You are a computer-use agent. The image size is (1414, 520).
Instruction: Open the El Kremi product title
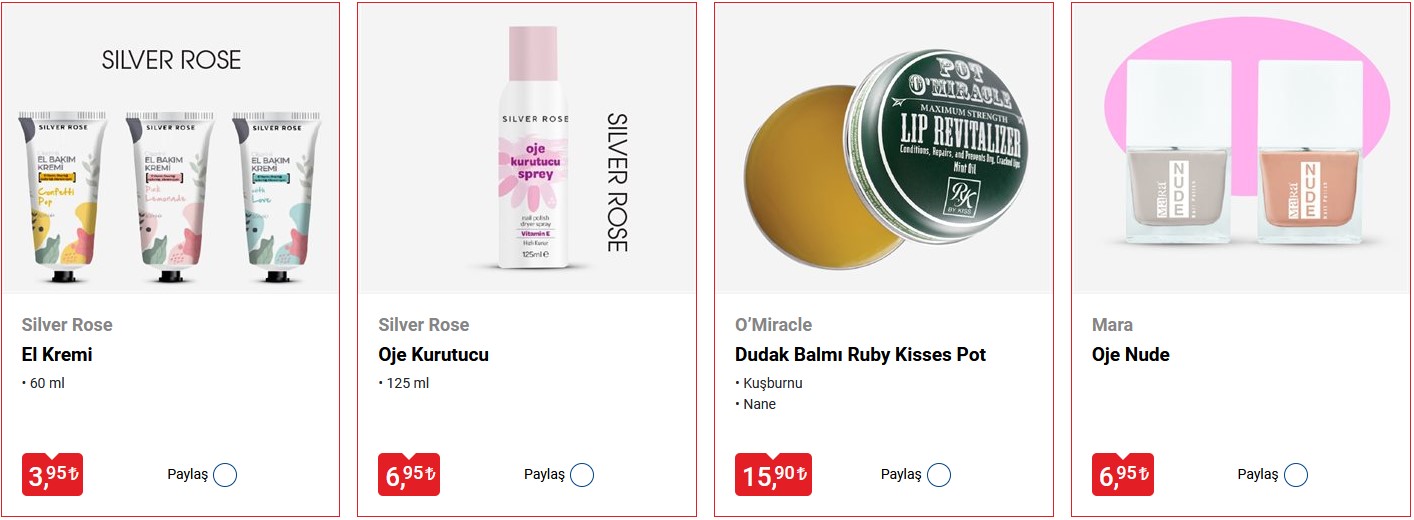tap(57, 355)
